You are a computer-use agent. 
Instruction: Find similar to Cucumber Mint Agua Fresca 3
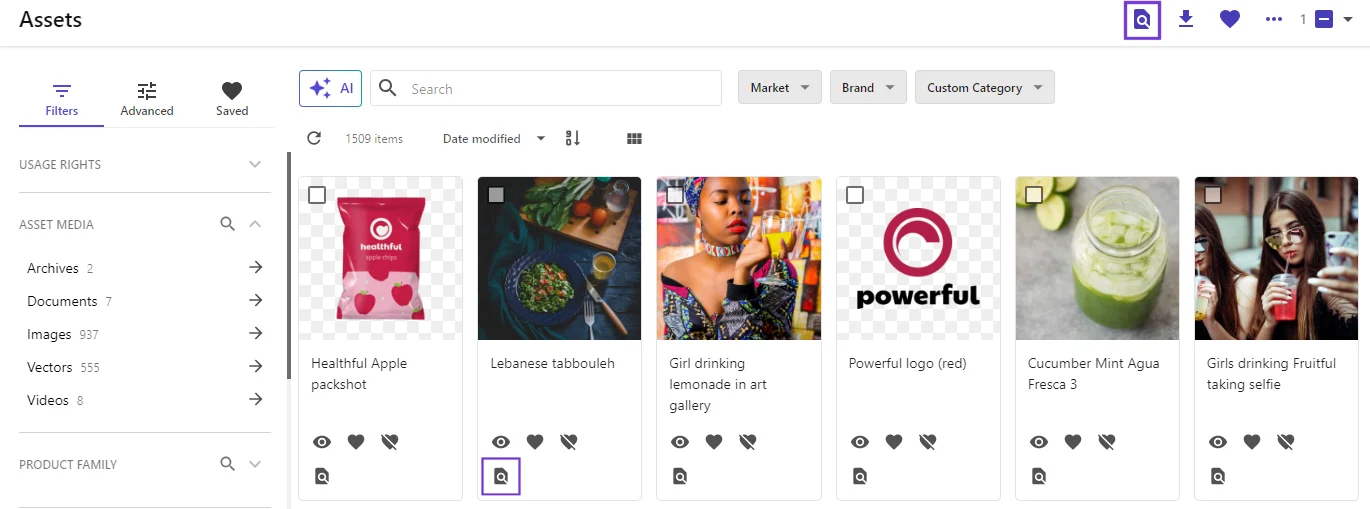(x=1039, y=476)
